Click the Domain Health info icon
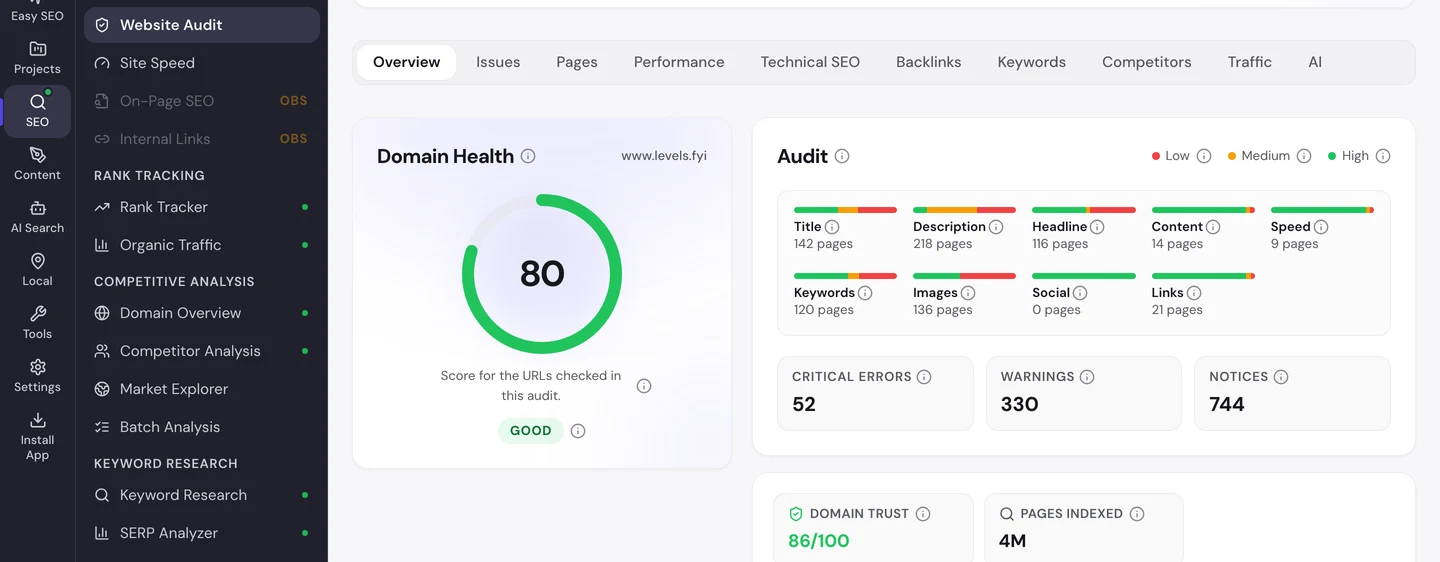1440x562 pixels. 528,156
